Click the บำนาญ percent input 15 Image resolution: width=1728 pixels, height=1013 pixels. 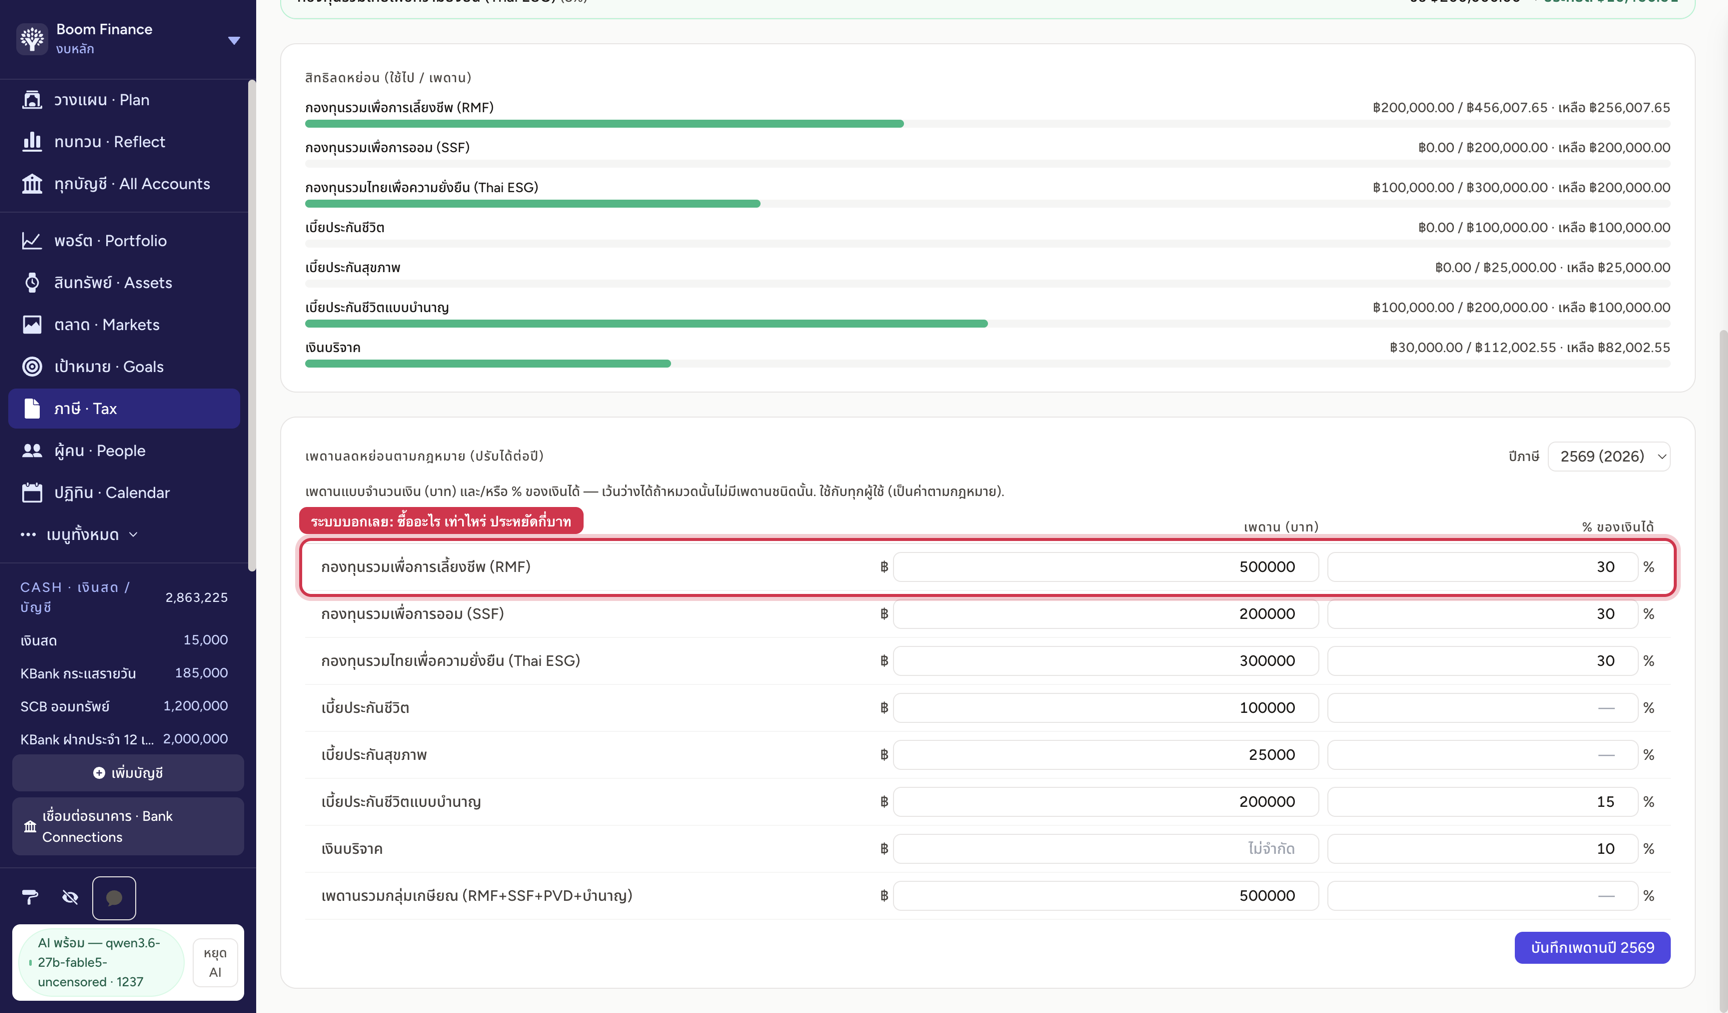point(1482,802)
